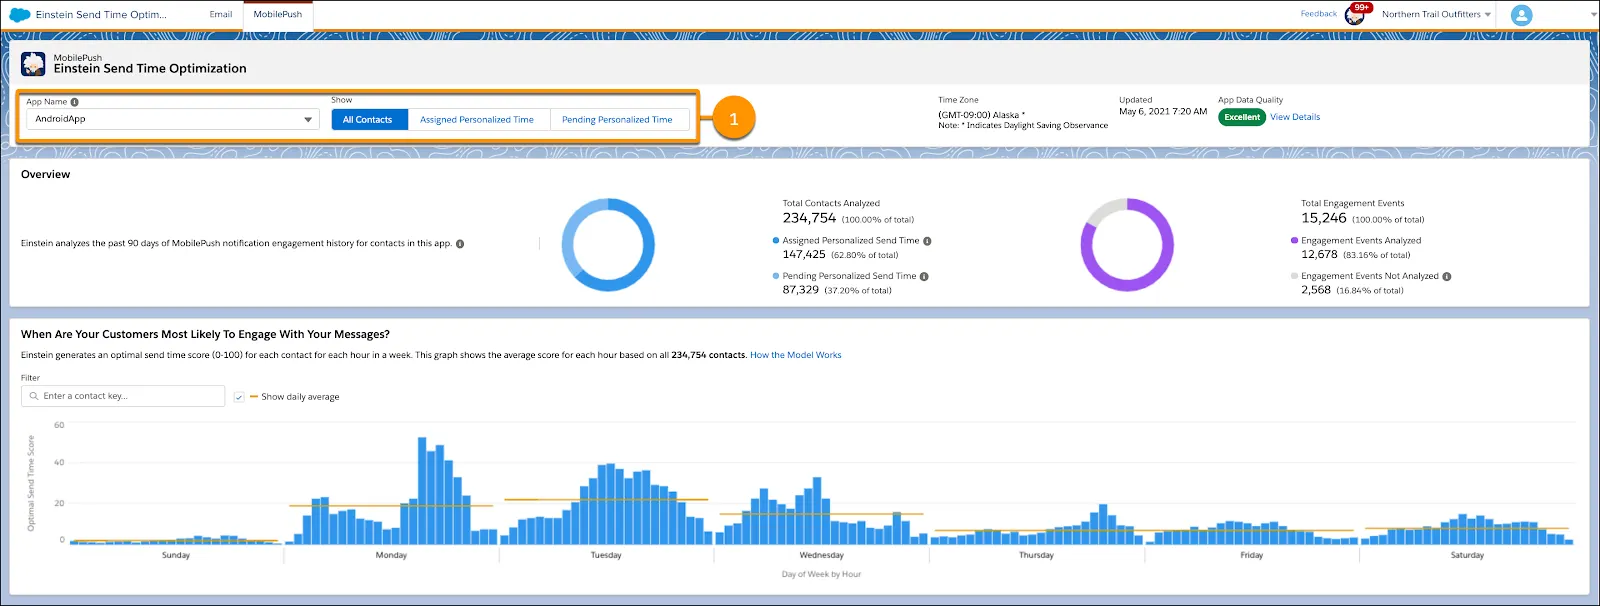Toggle Show daily average checkbox

[x=239, y=397]
